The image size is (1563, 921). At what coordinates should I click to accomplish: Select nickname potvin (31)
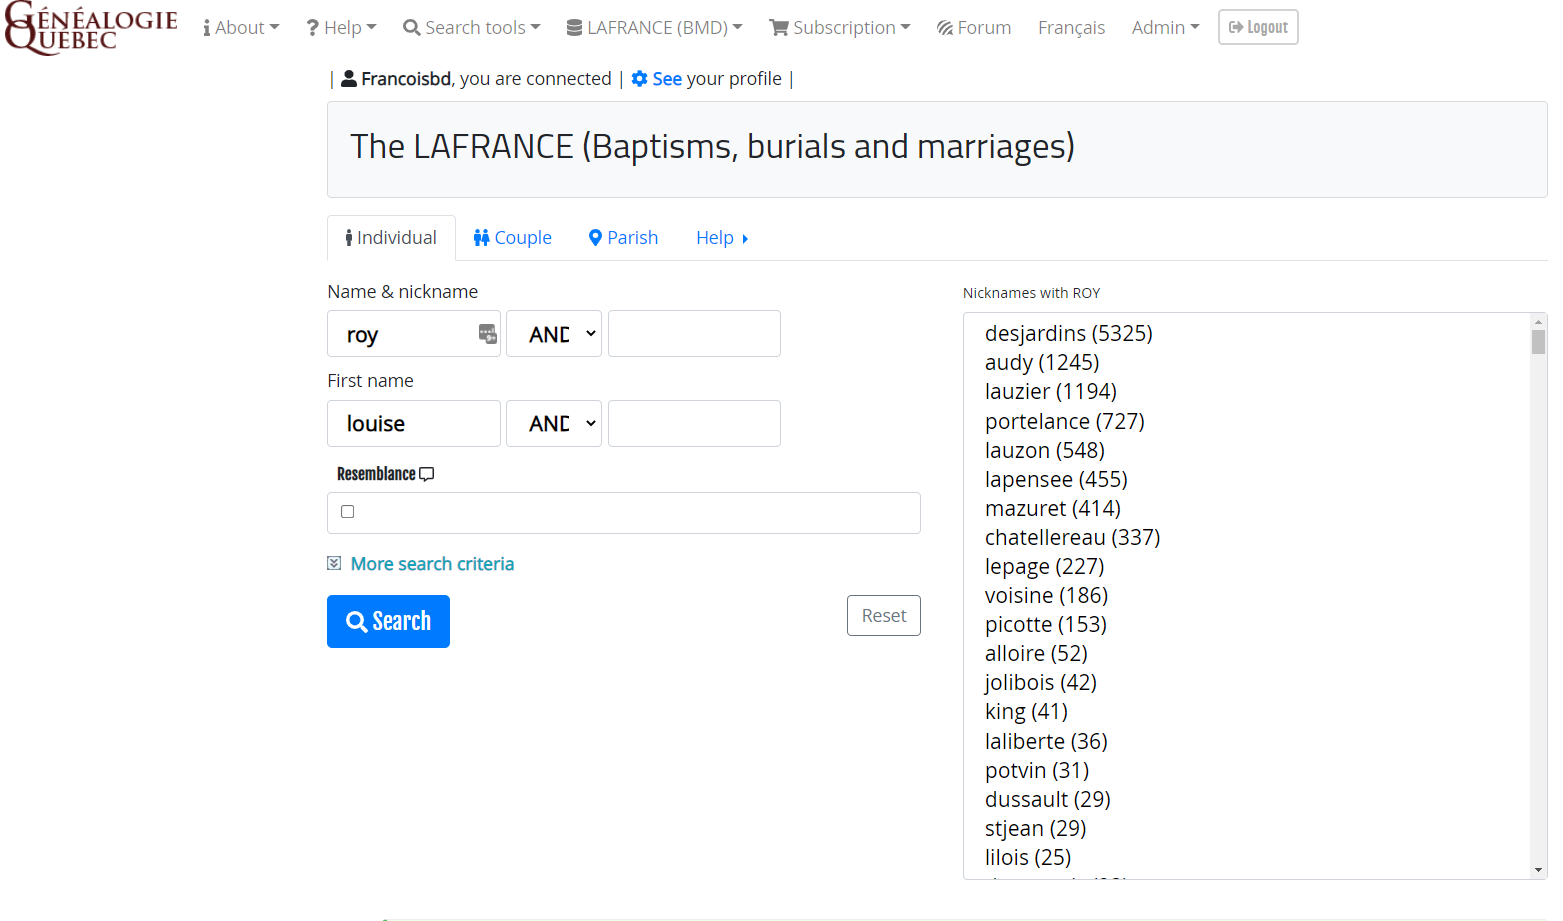point(1037,770)
